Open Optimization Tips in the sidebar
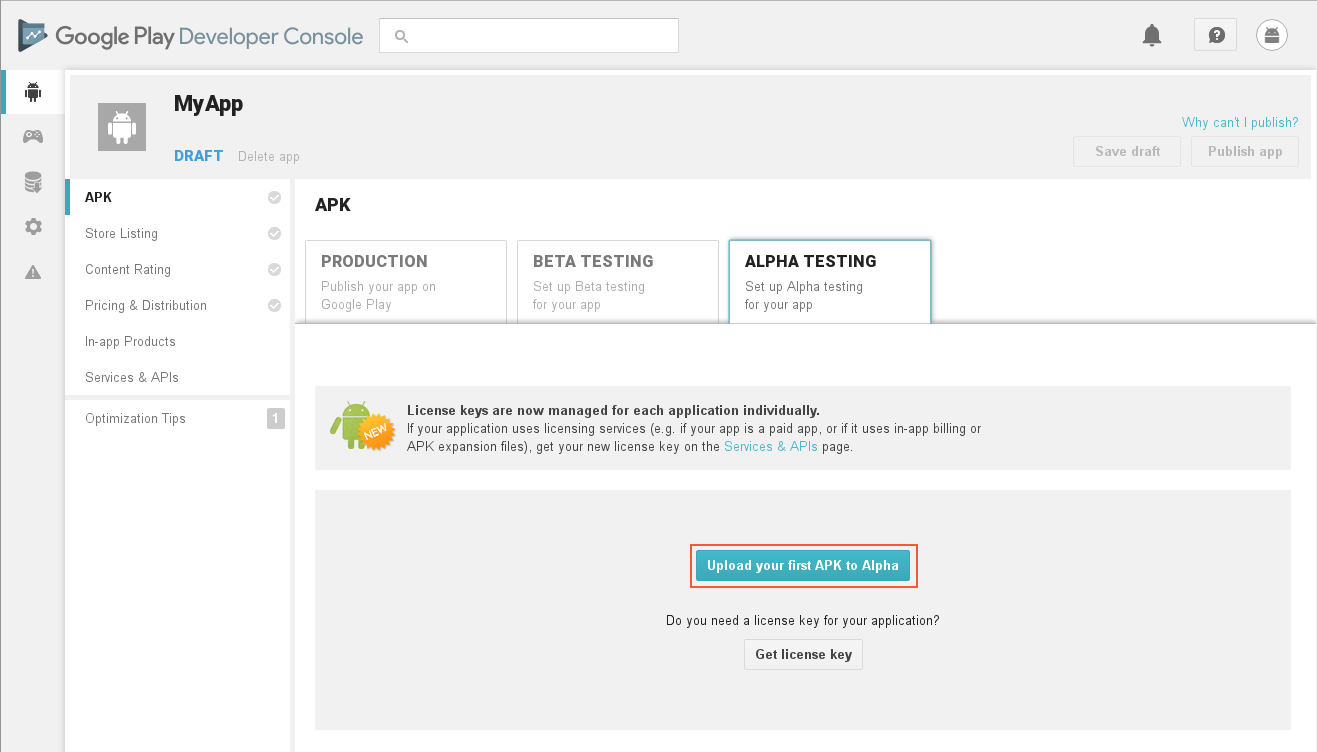 (x=136, y=419)
